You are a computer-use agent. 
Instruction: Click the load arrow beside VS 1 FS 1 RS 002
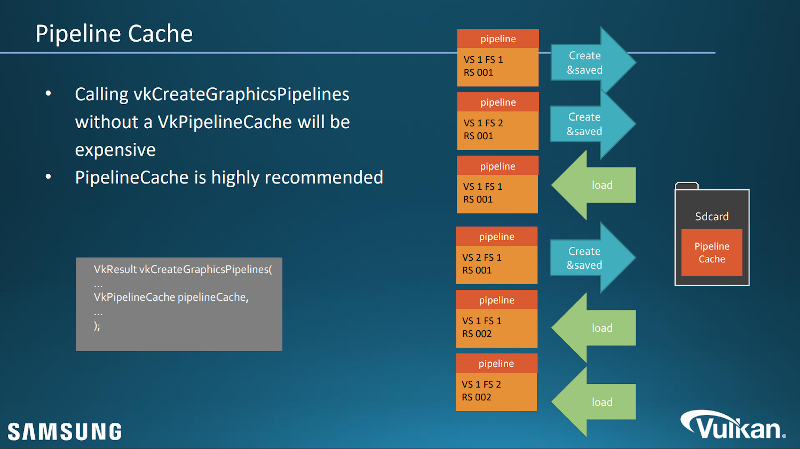pos(596,328)
